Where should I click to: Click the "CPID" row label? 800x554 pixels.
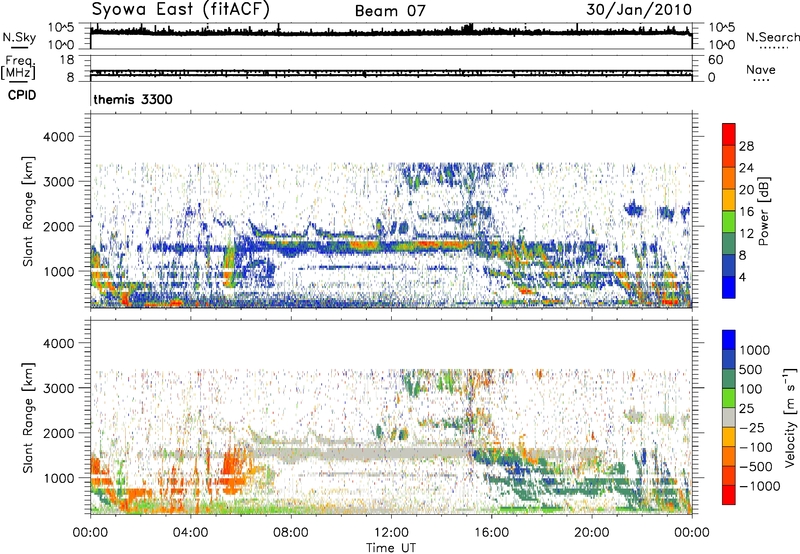(x=22, y=95)
